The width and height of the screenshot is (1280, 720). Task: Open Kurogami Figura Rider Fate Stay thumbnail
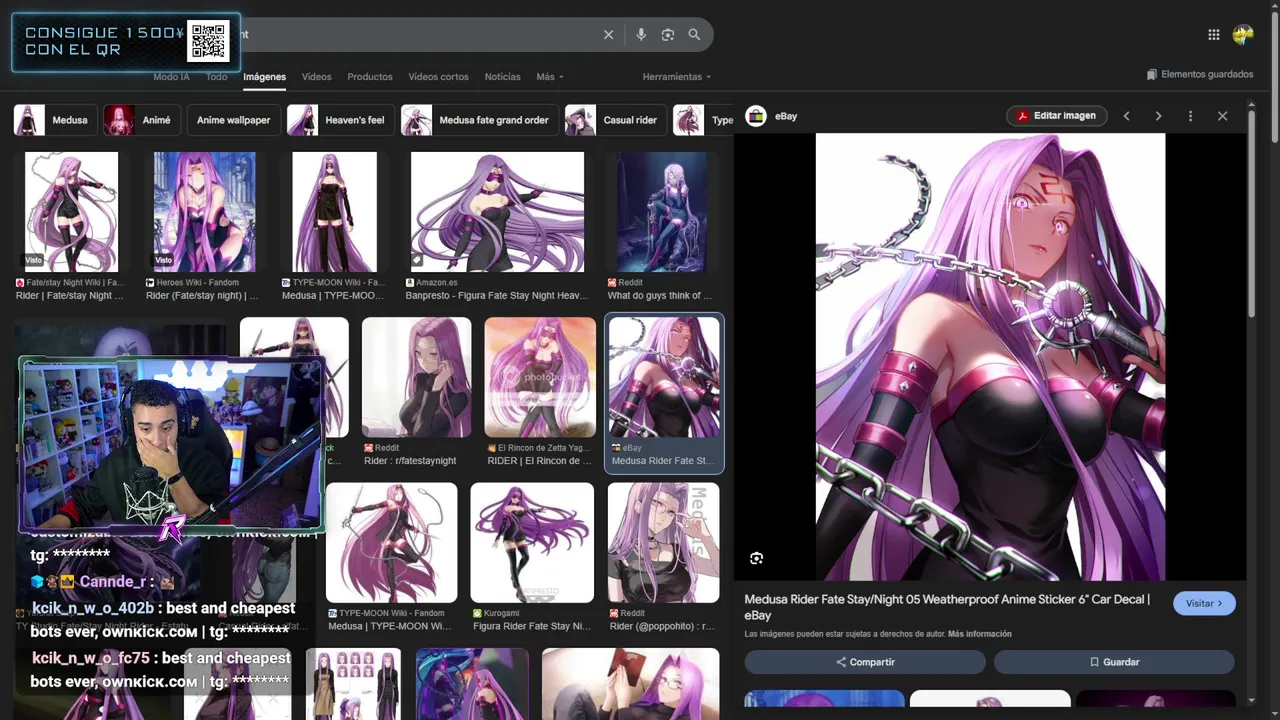532,543
